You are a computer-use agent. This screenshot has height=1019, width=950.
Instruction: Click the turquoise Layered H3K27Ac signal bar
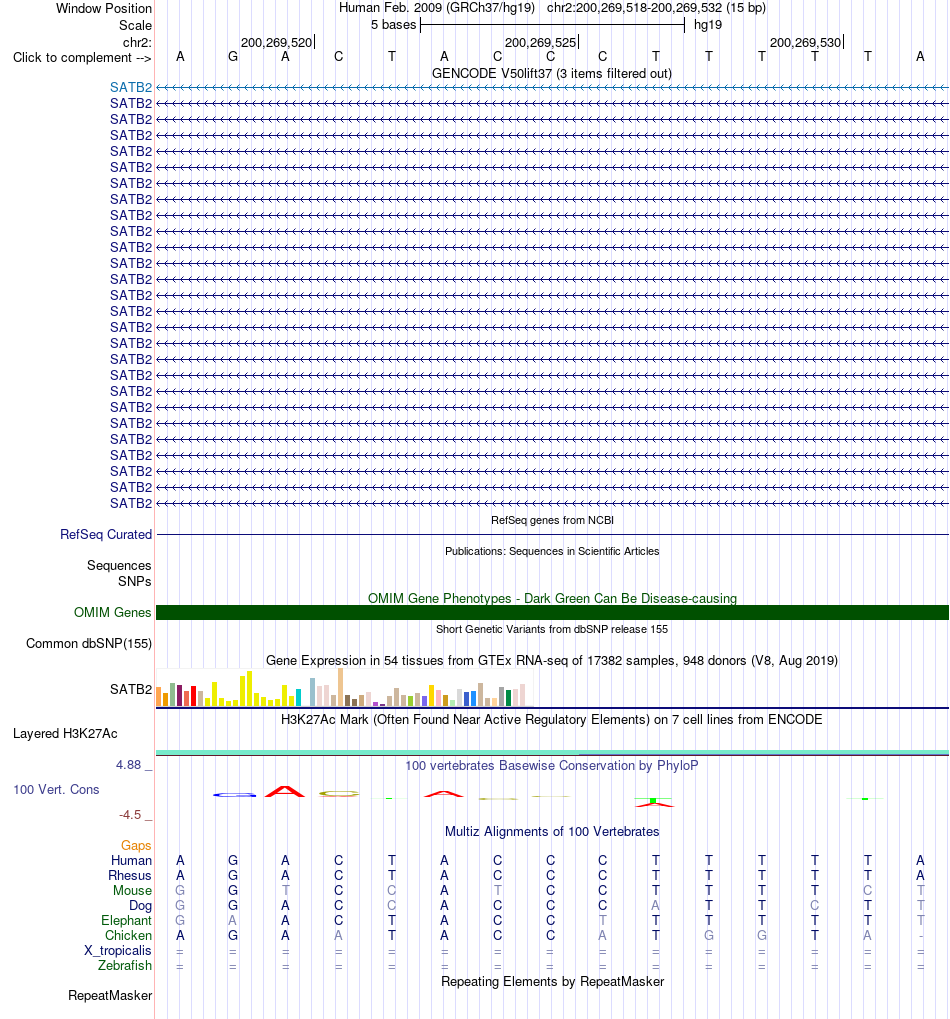pos(552,753)
